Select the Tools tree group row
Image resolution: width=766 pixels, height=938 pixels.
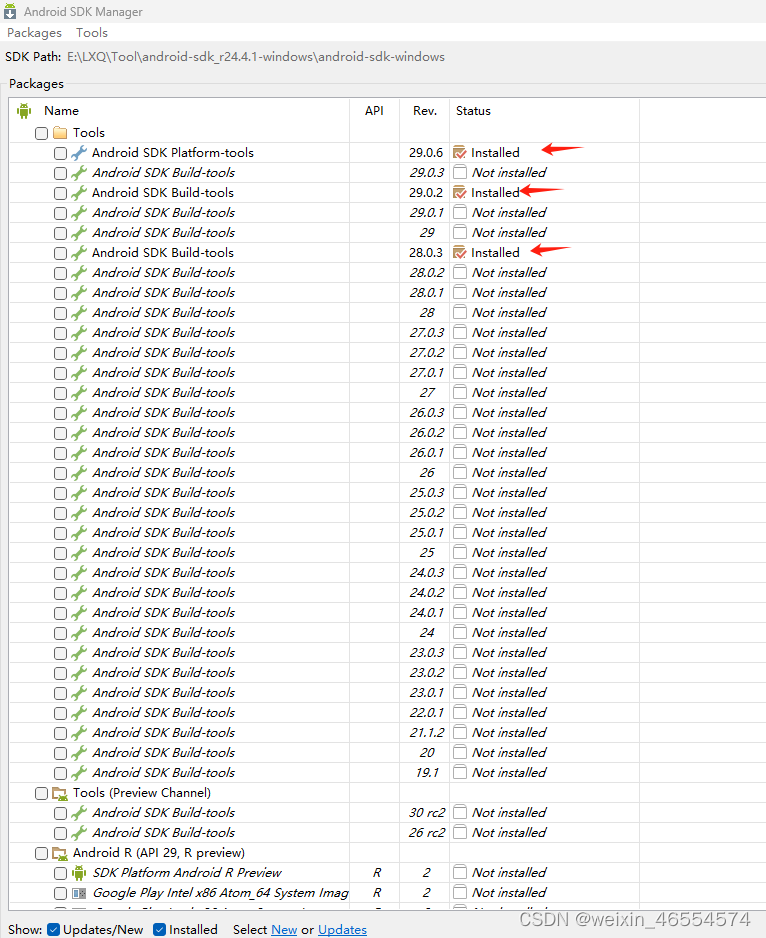pyautogui.click(x=89, y=132)
